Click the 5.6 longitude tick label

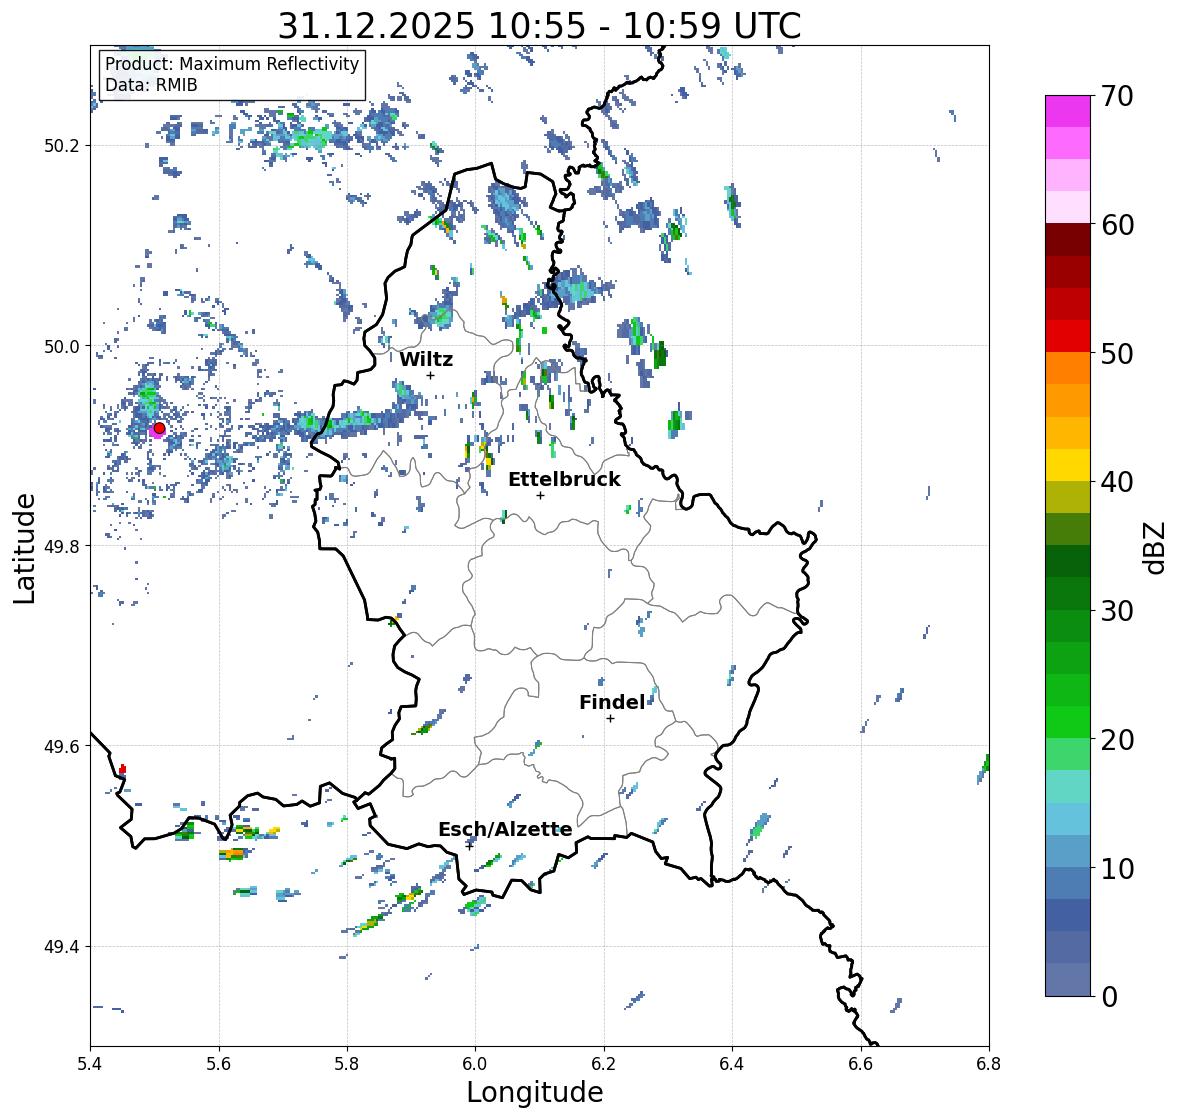(219, 1064)
